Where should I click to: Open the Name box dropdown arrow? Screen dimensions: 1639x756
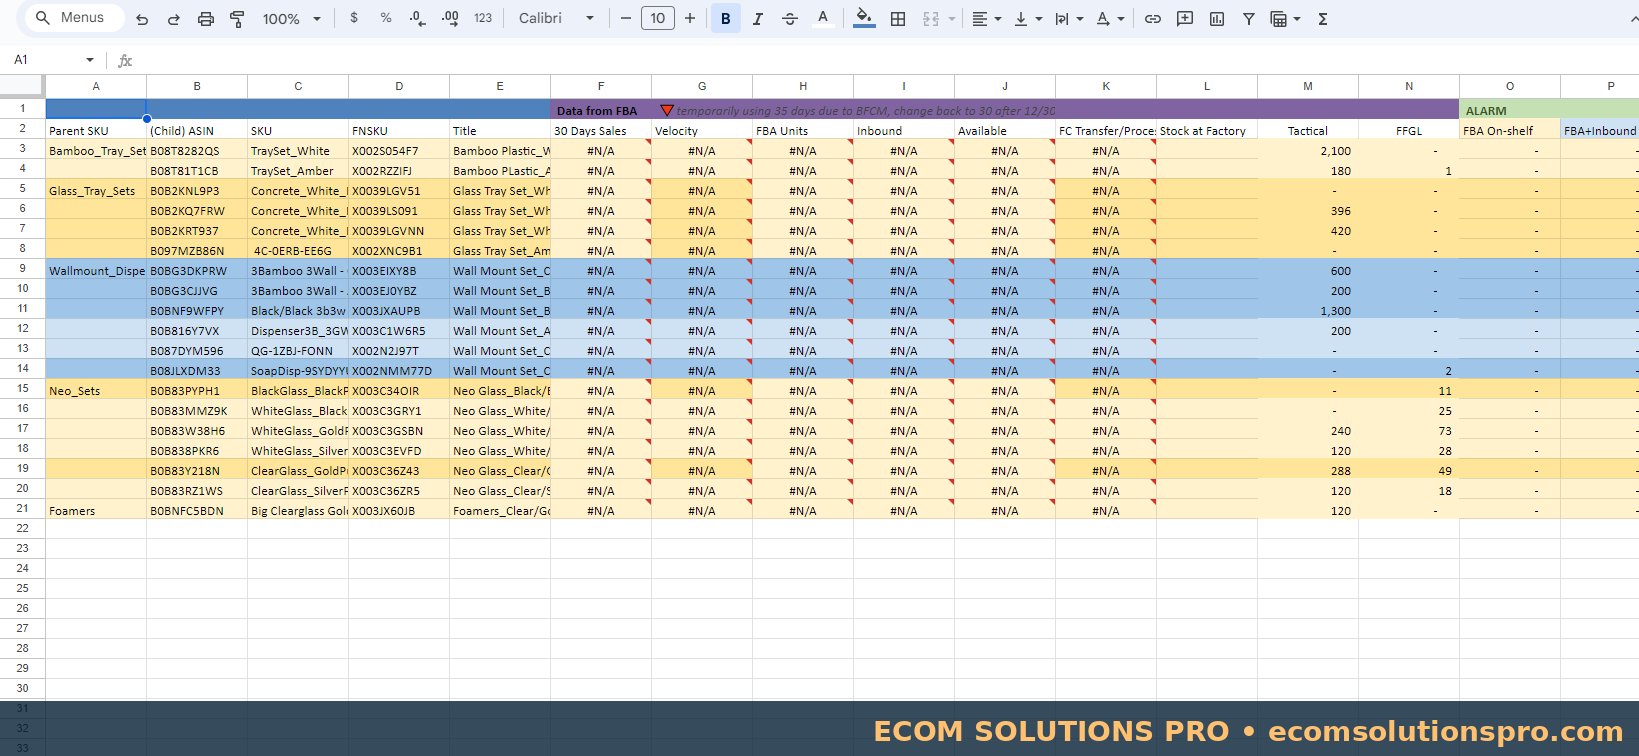(x=90, y=60)
